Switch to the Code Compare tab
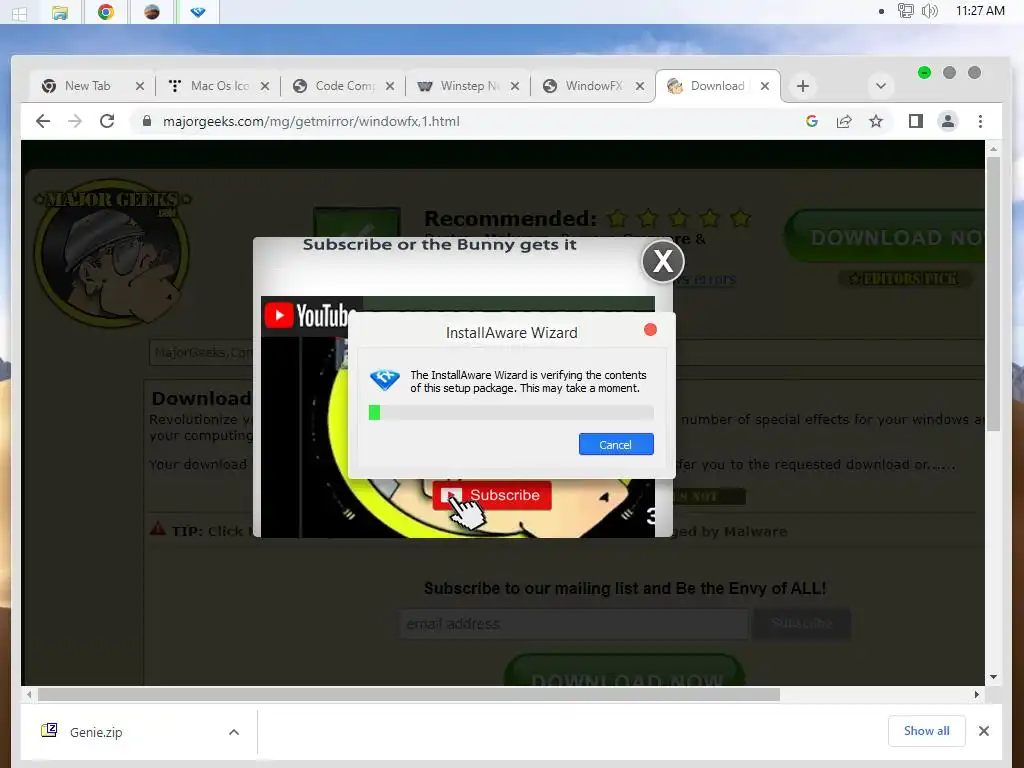 tap(344, 86)
